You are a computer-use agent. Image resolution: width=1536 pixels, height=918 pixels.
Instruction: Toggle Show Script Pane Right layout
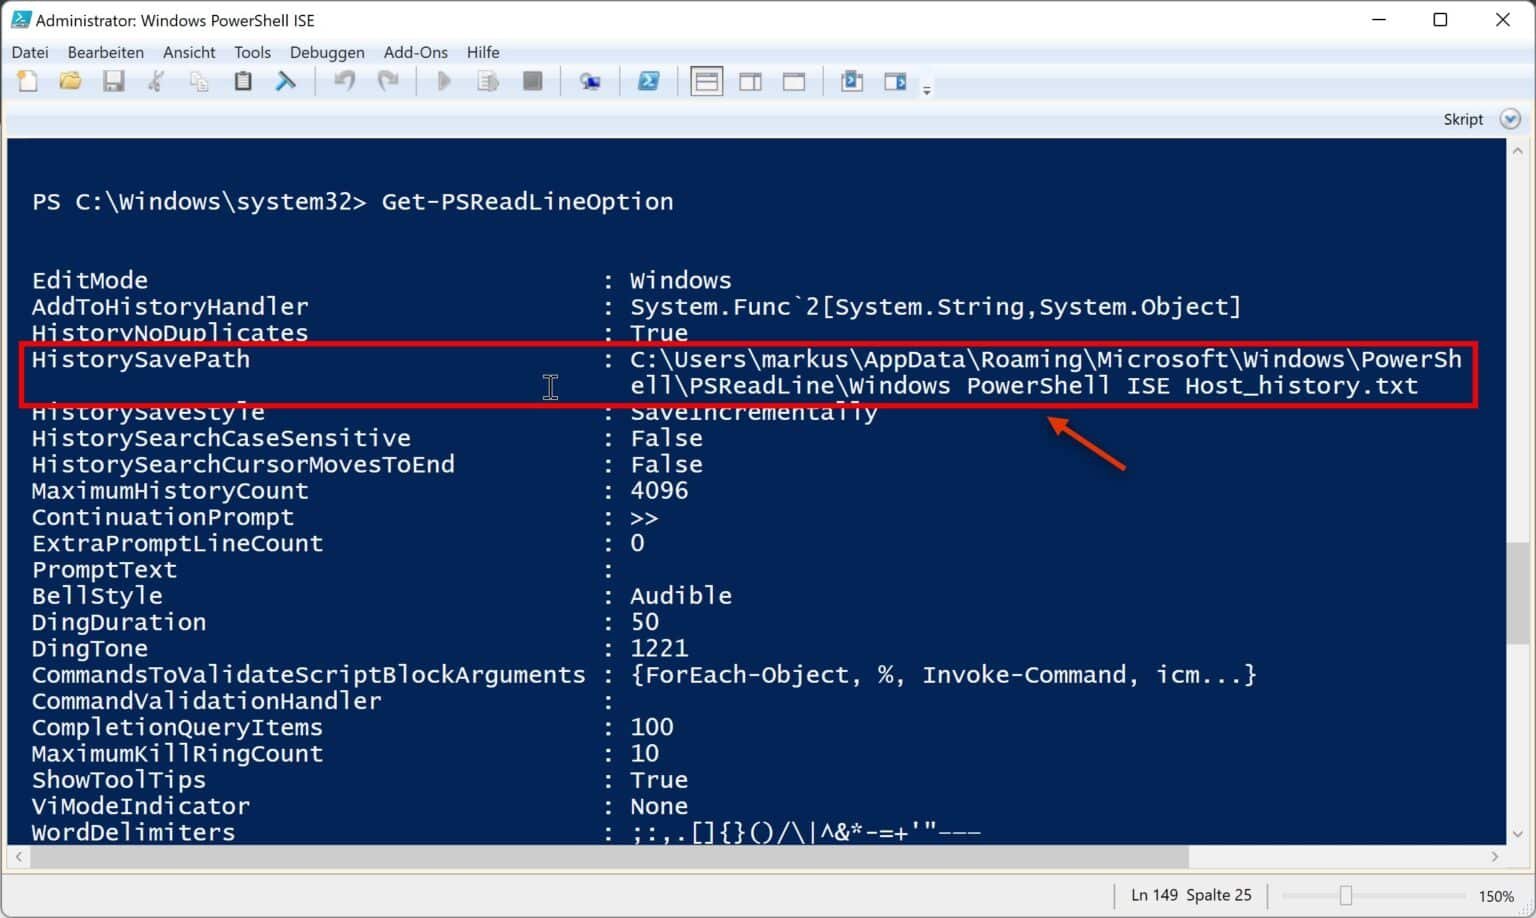point(750,81)
